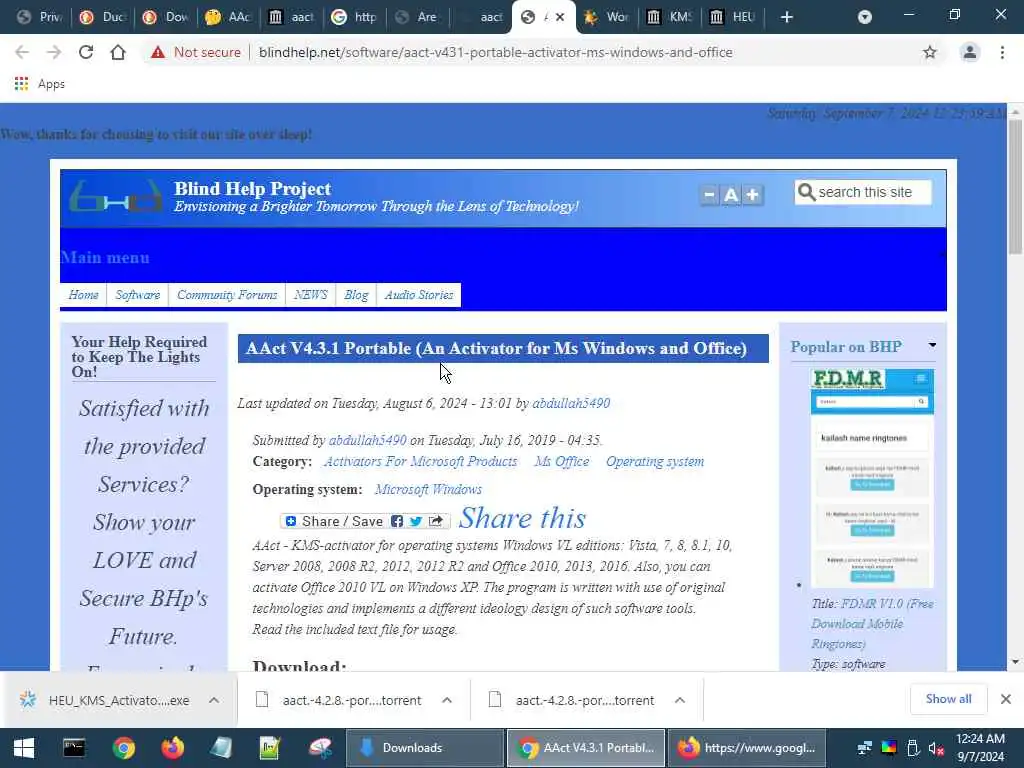1024x768 pixels.
Task: Click the Main menu heading
Action: click(x=105, y=257)
